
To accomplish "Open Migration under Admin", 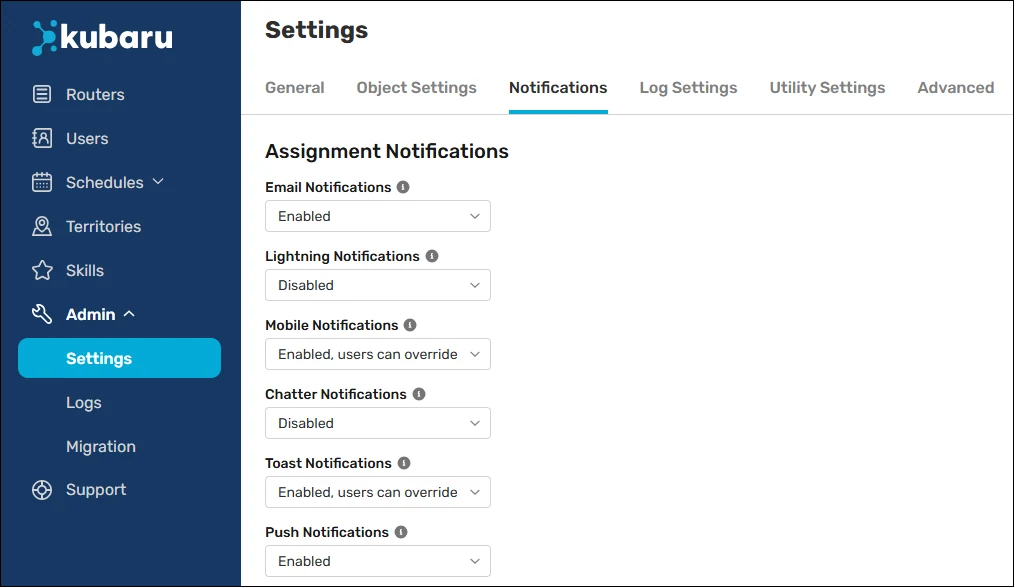I will (101, 447).
